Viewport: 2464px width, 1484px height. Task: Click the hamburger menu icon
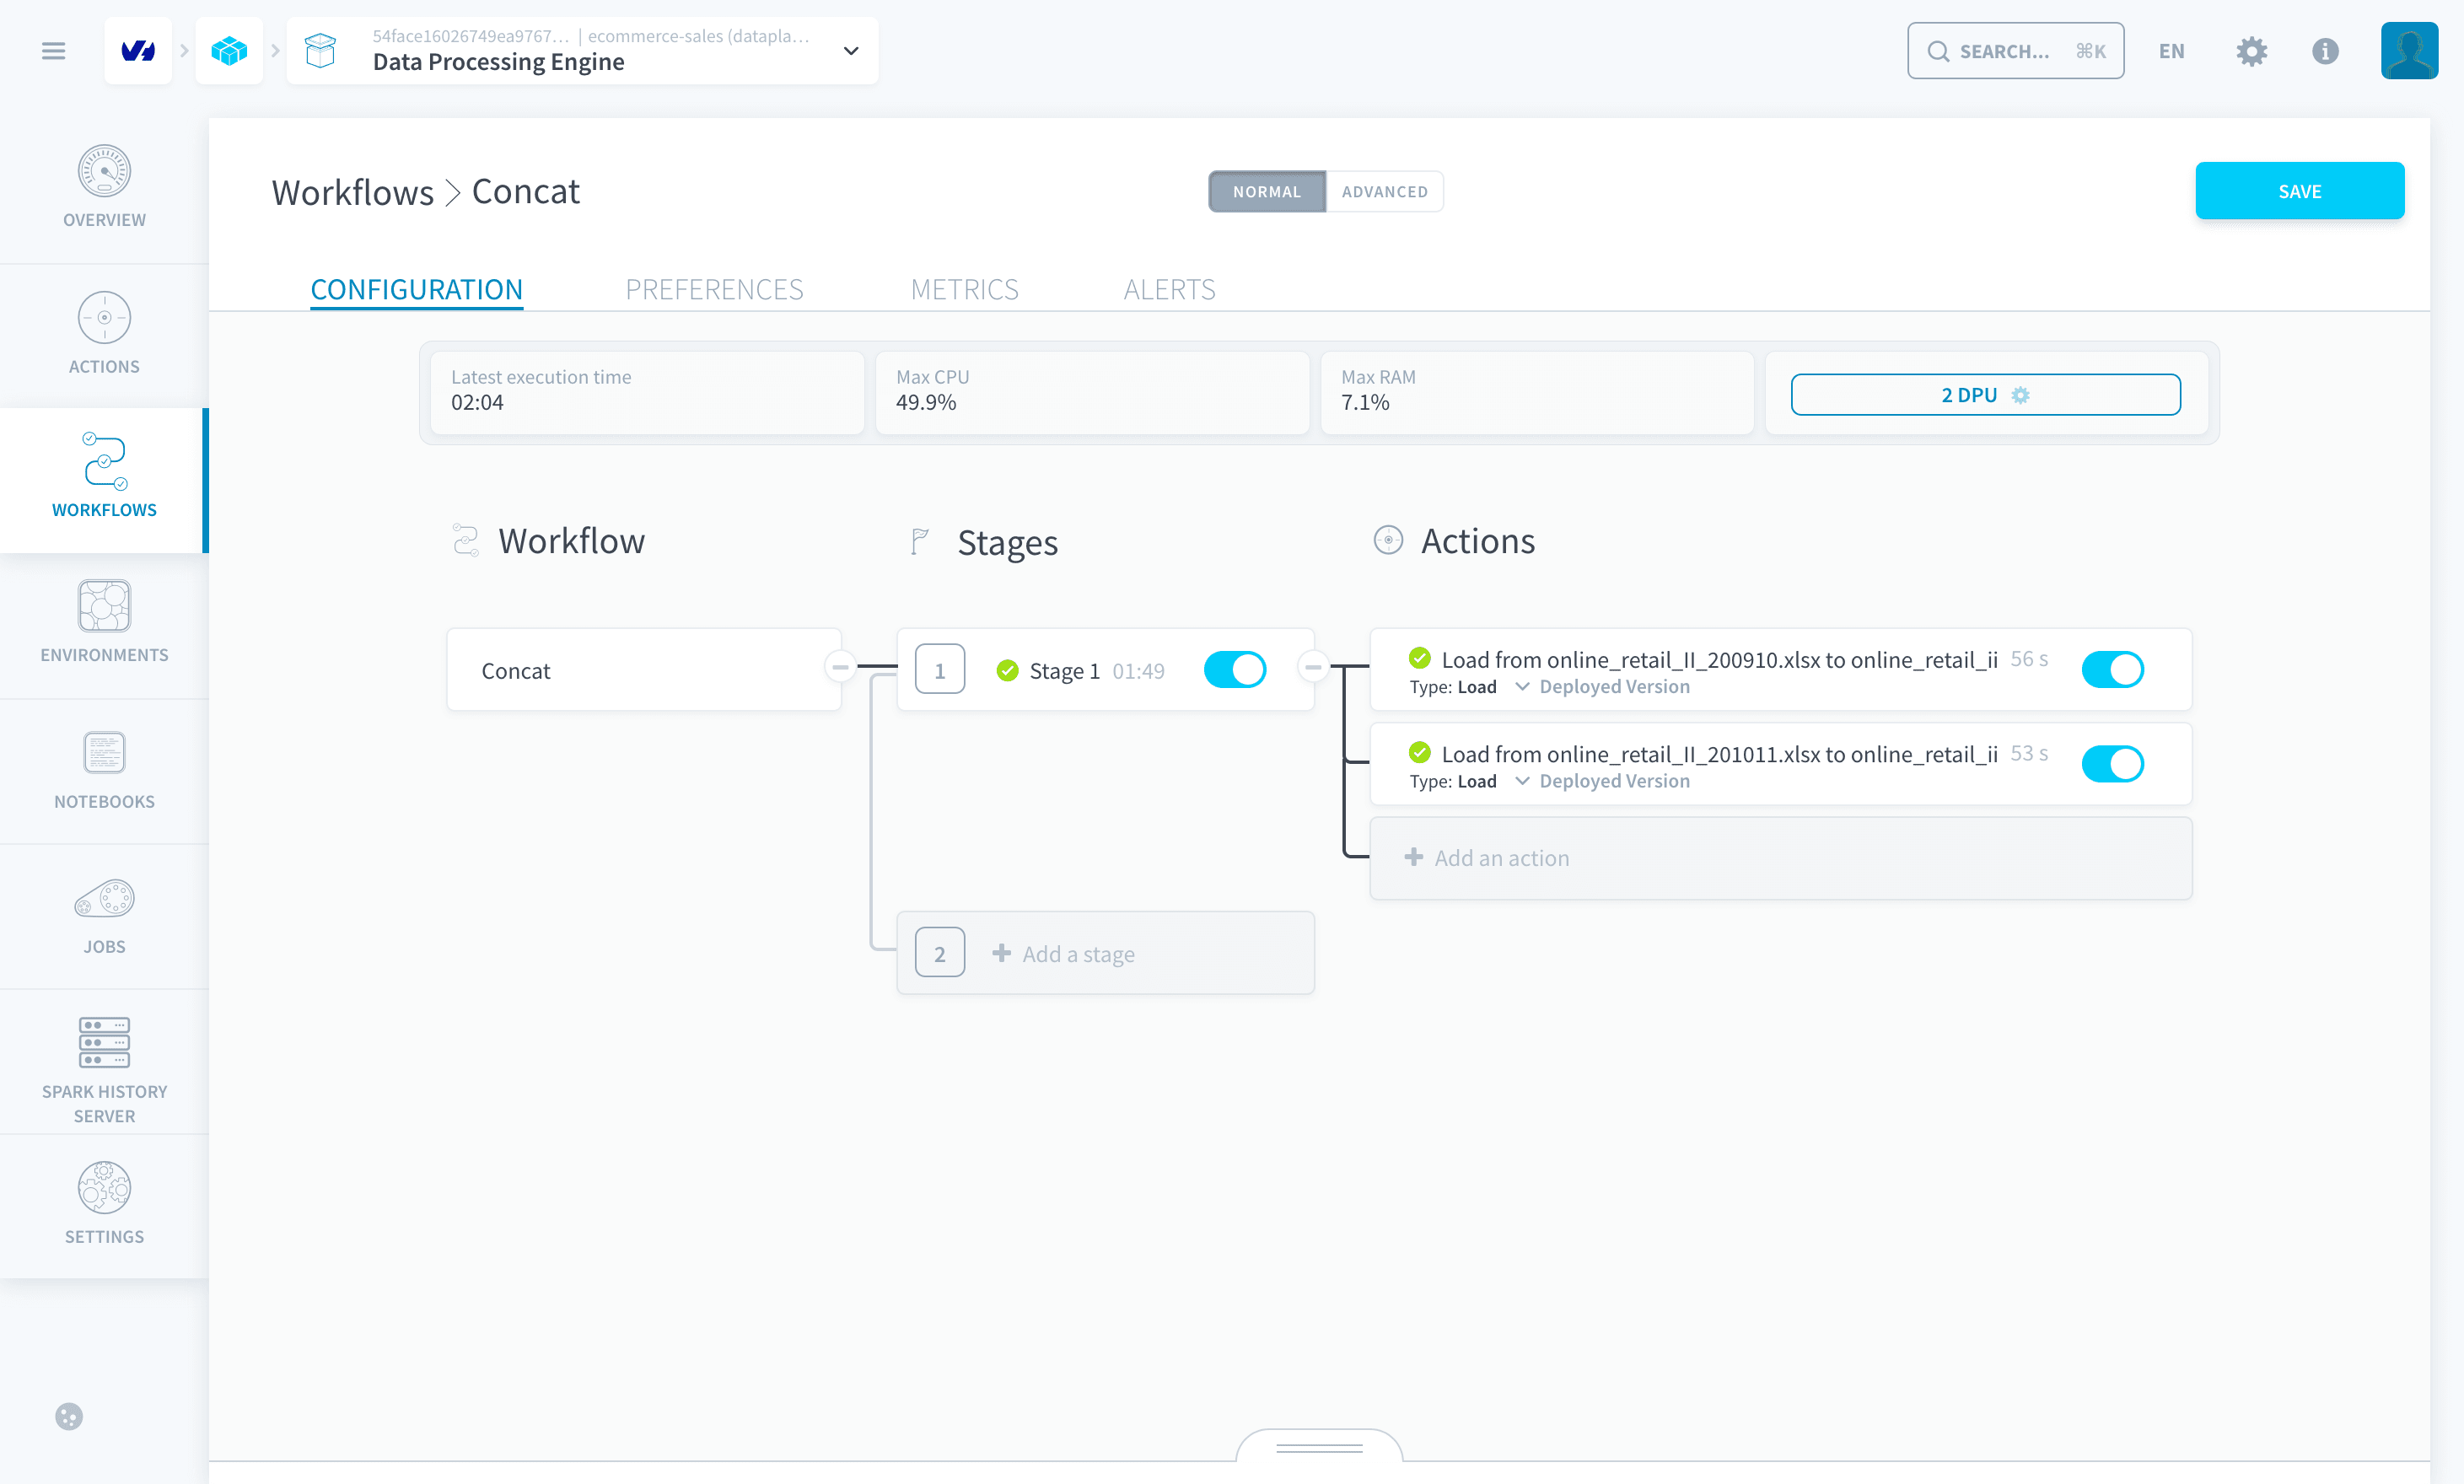pyautogui.click(x=54, y=51)
